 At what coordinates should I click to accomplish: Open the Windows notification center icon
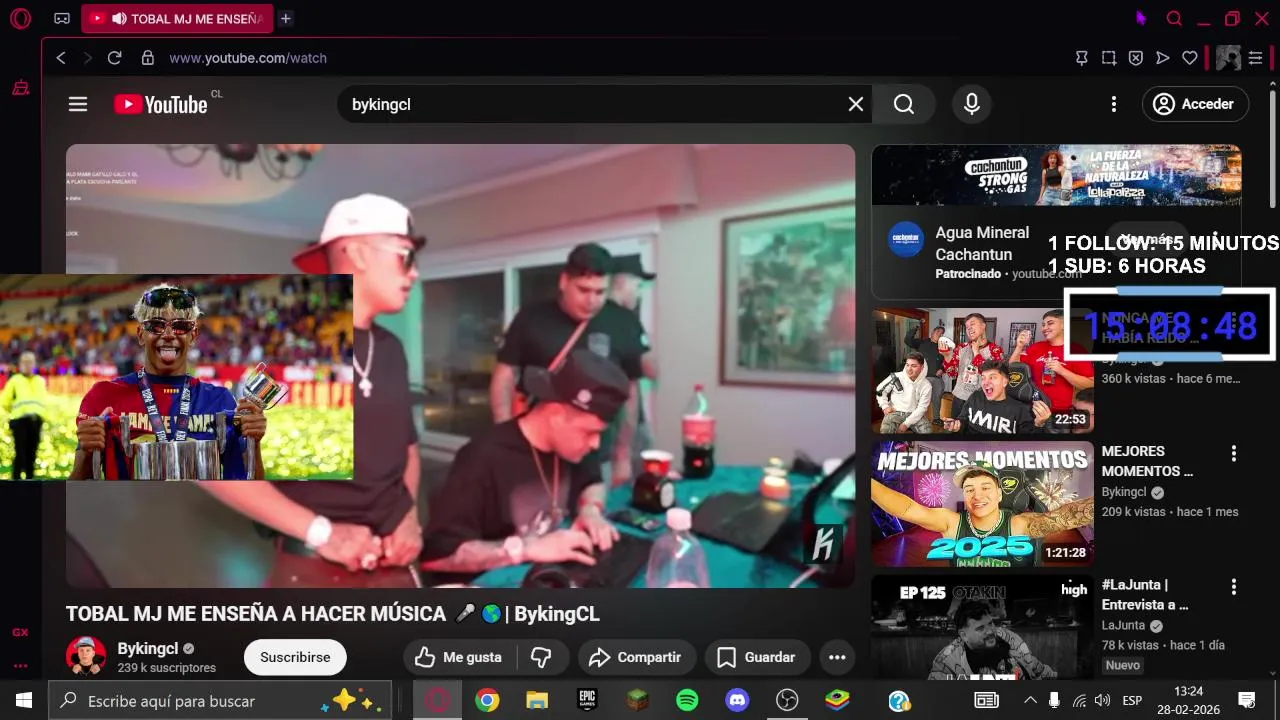pyautogui.click(x=1247, y=700)
